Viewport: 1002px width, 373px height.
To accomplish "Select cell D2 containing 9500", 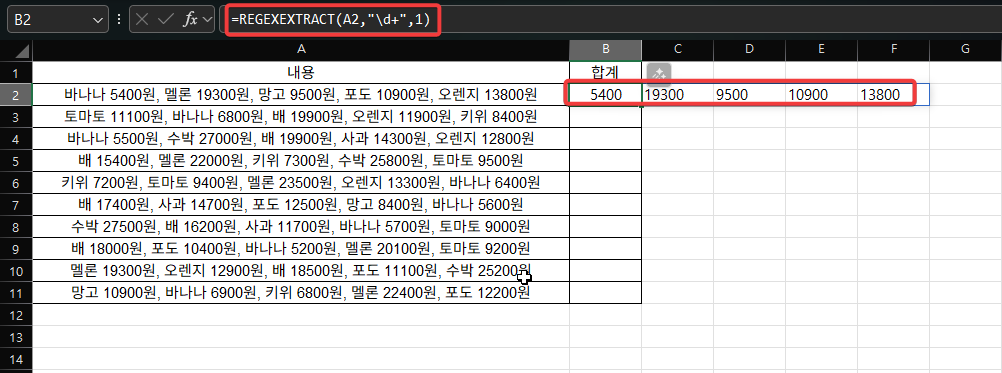I will pyautogui.click(x=750, y=95).
